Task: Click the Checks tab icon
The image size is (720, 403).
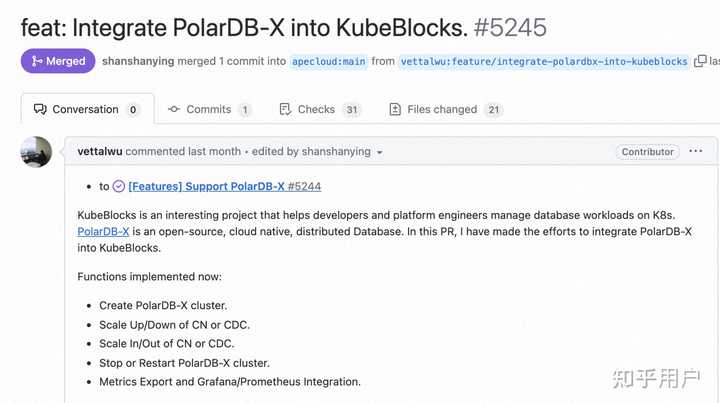Action: coord(286,109)
